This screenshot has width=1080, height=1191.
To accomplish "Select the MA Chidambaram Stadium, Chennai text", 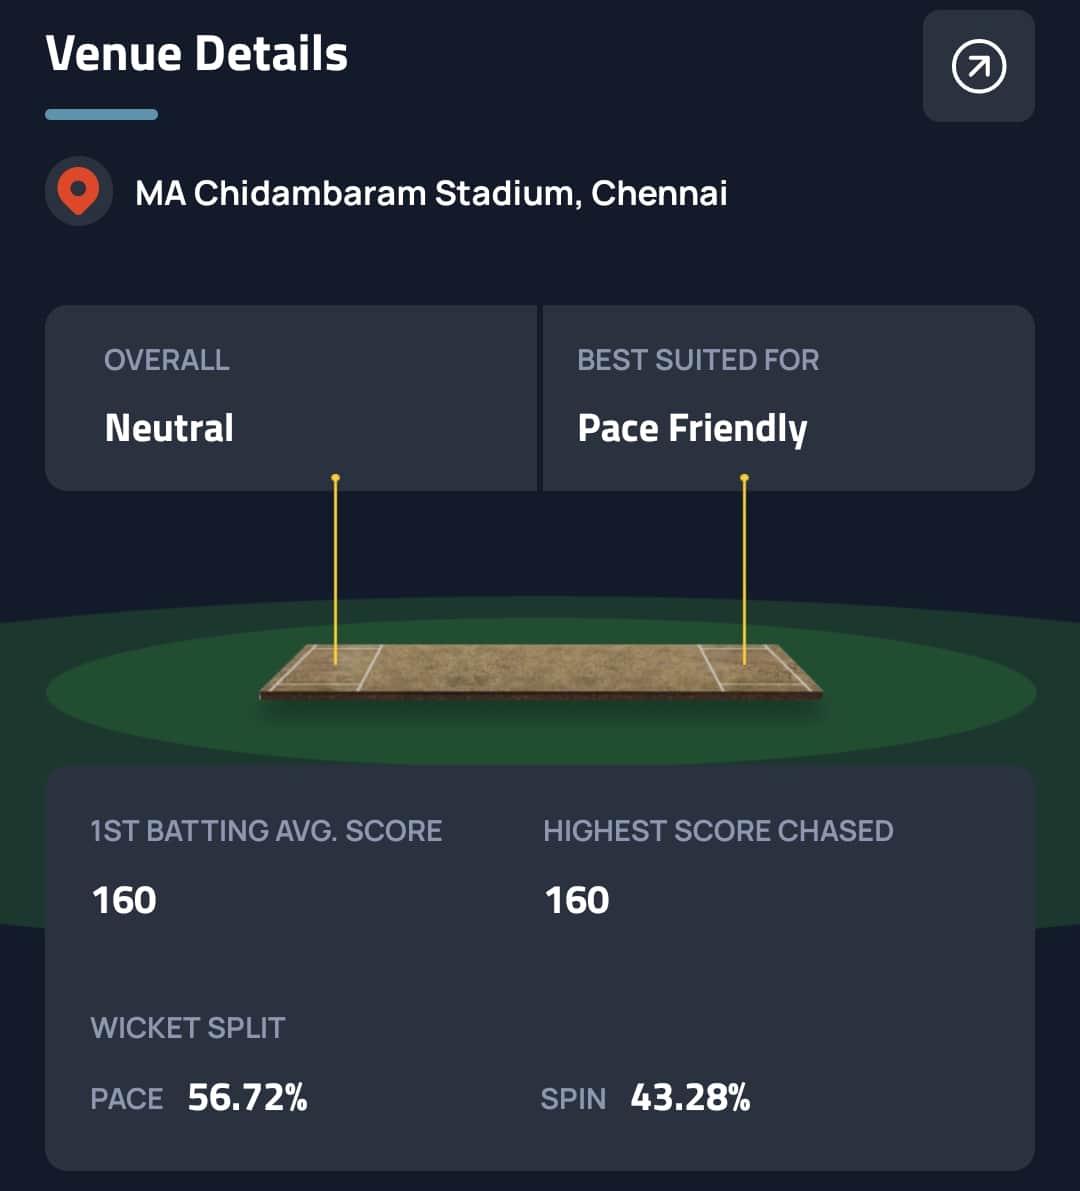I will [431, 193].
